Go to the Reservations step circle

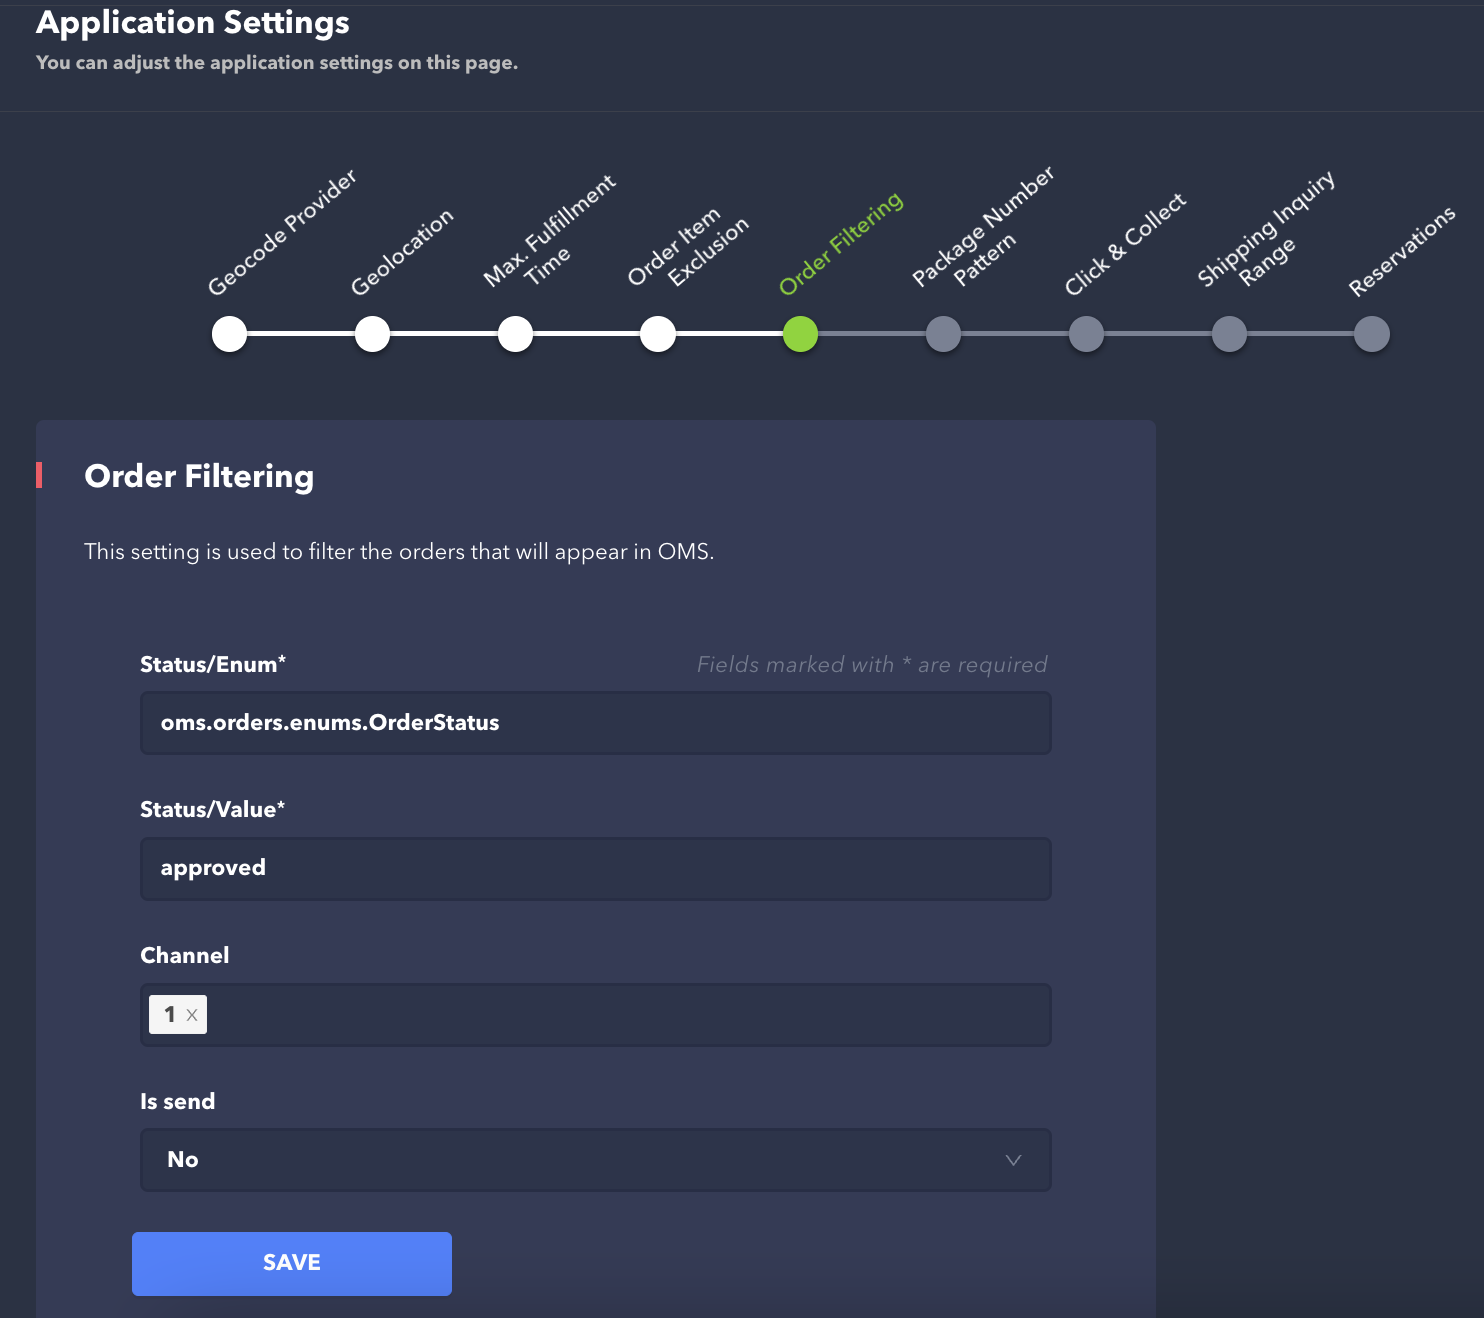tap(1372, 334)
